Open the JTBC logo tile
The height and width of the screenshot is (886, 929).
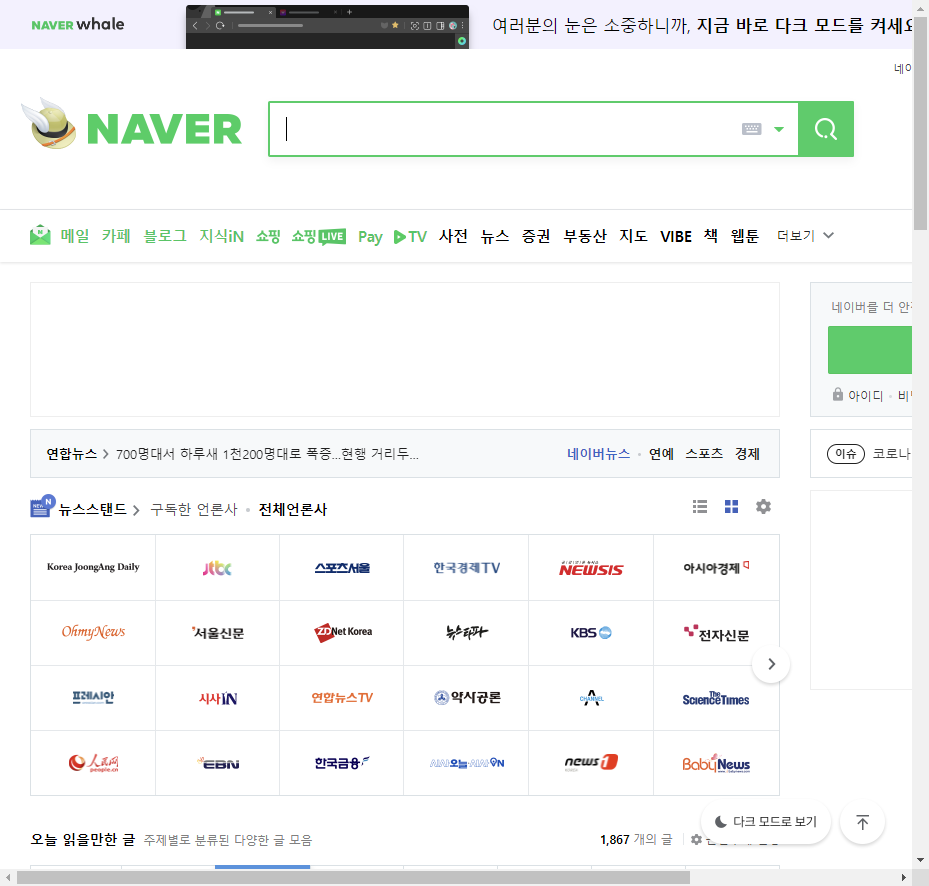tap(217, 568)
